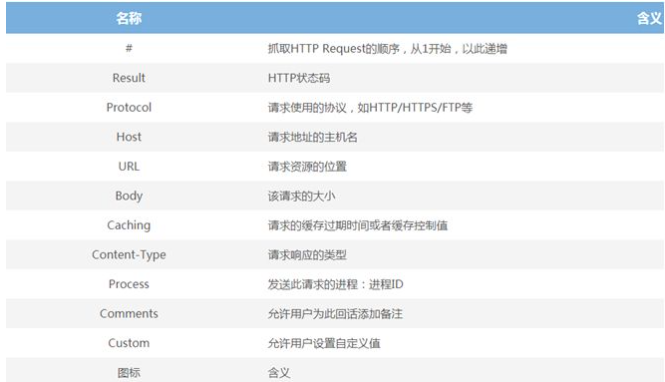Screen dimensions: 665x382
Task: Click the HTTP状态码 description text
Action: pyautogui.click(x=299, y=78)
